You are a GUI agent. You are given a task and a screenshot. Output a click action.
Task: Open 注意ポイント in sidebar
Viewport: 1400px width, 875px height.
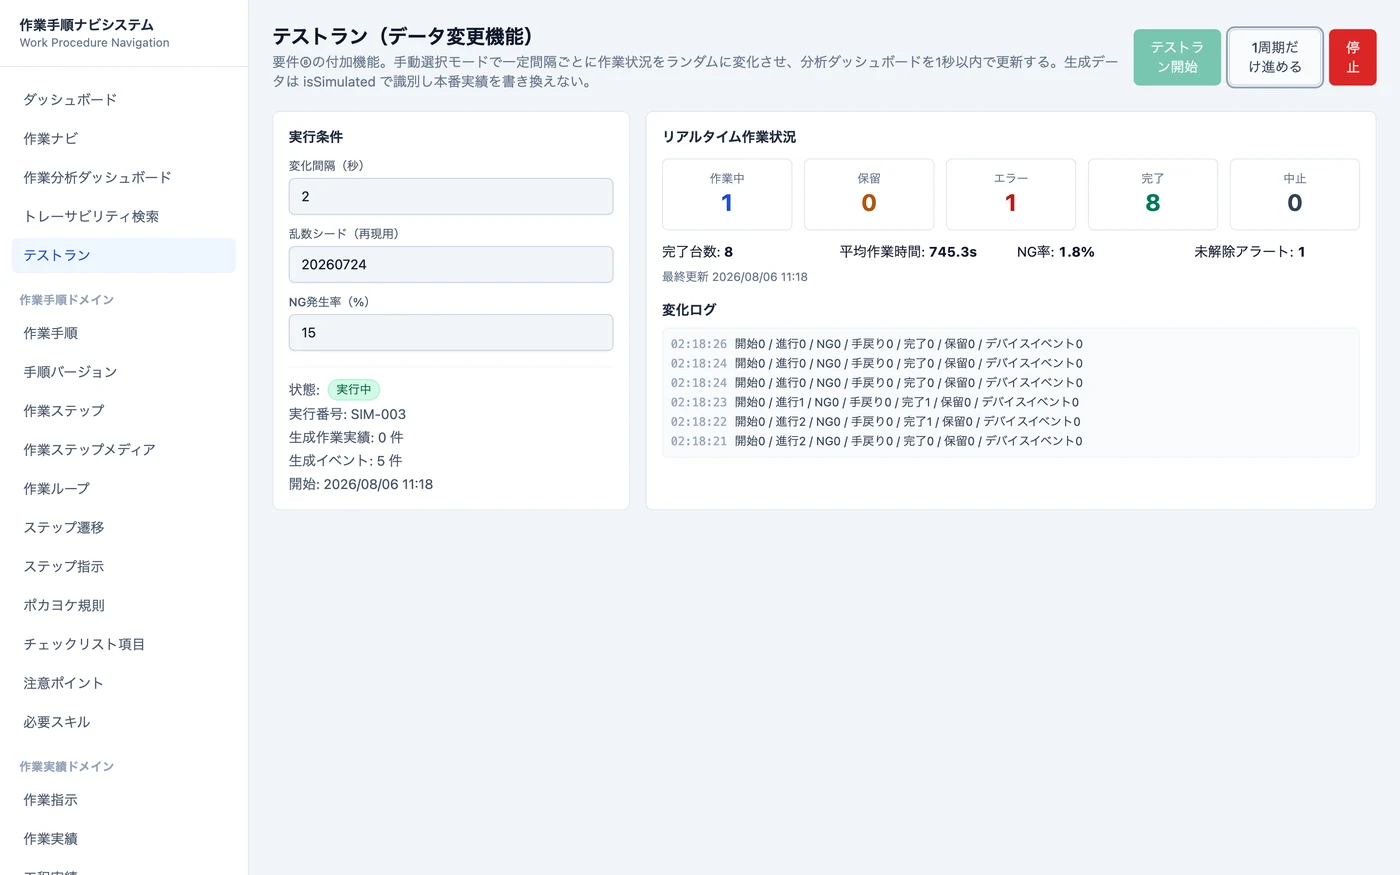124,684
